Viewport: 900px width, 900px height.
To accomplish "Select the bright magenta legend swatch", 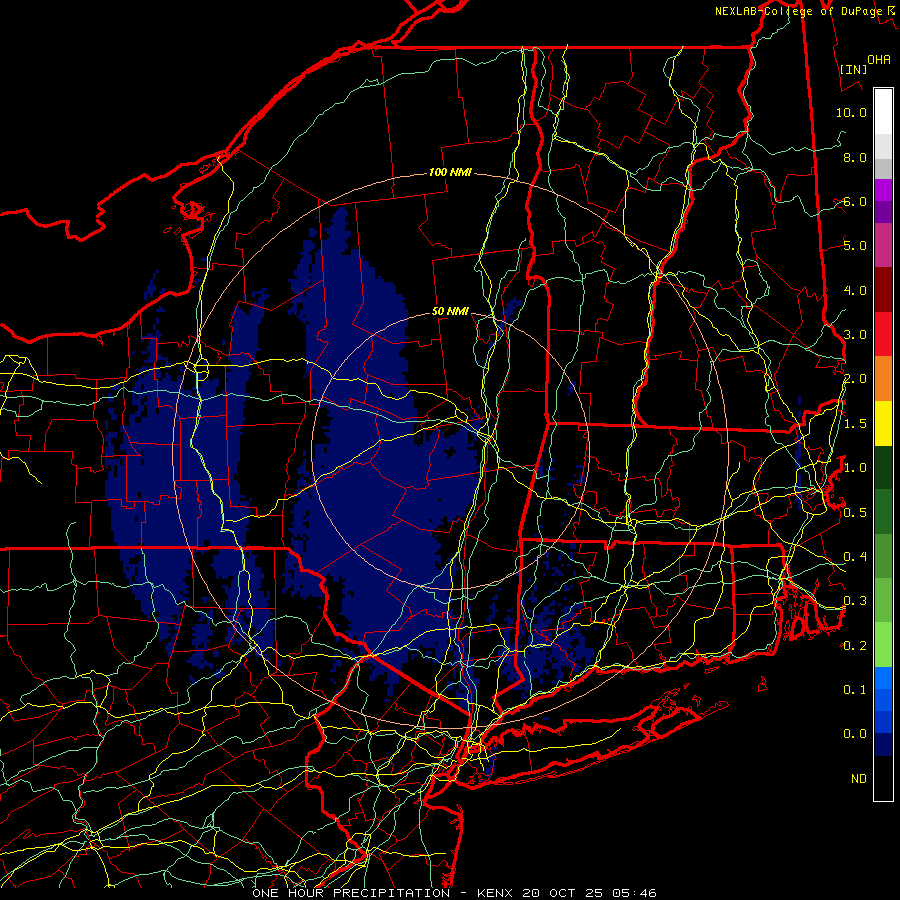I will [883, 190].
